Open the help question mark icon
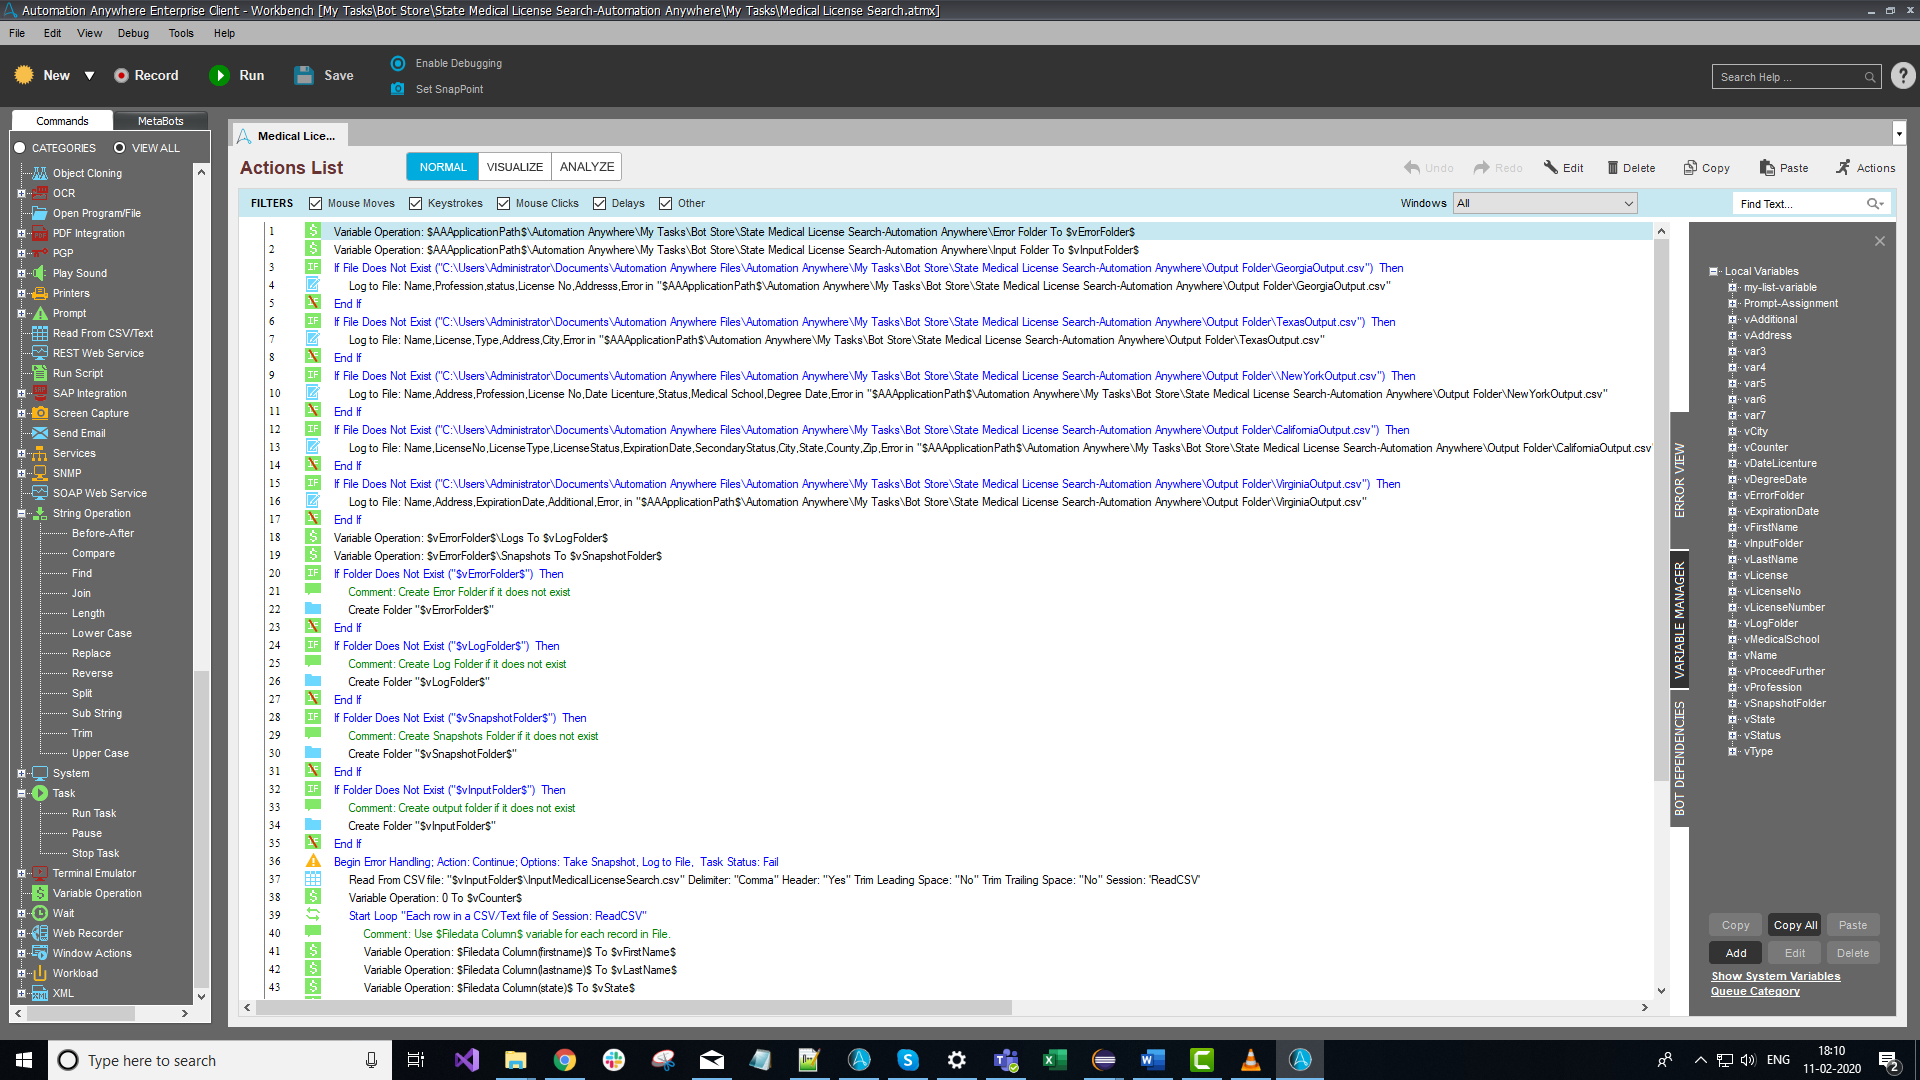The image size is (1920, 1080). tap(1903, 76)
